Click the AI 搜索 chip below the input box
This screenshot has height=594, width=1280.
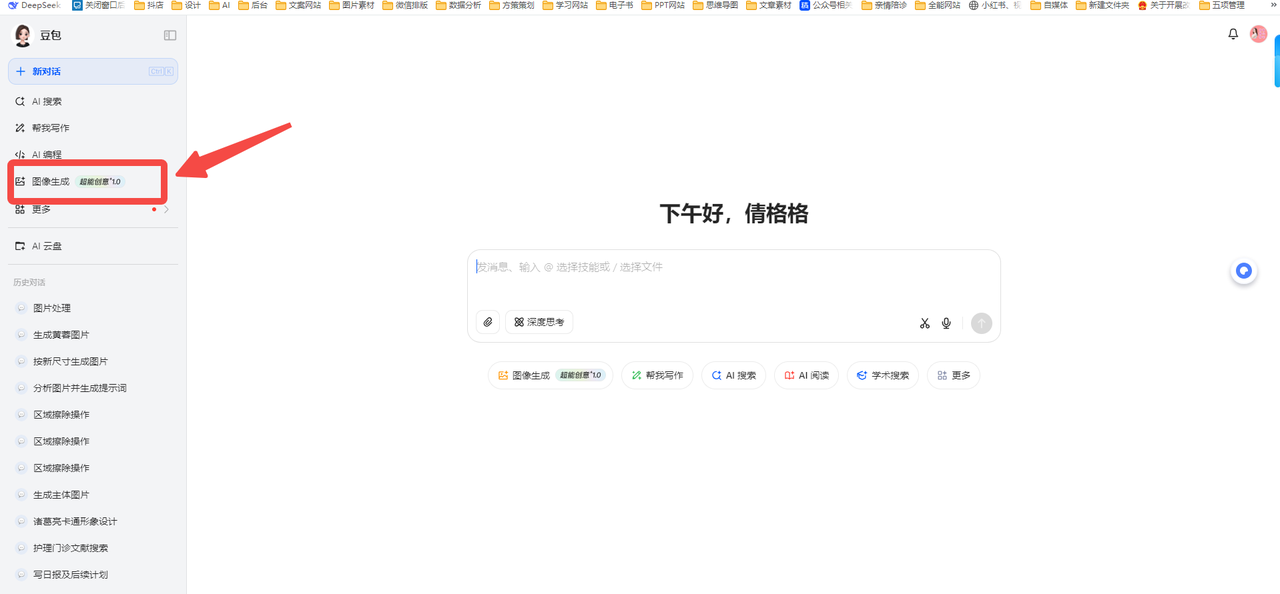[734, 375]
